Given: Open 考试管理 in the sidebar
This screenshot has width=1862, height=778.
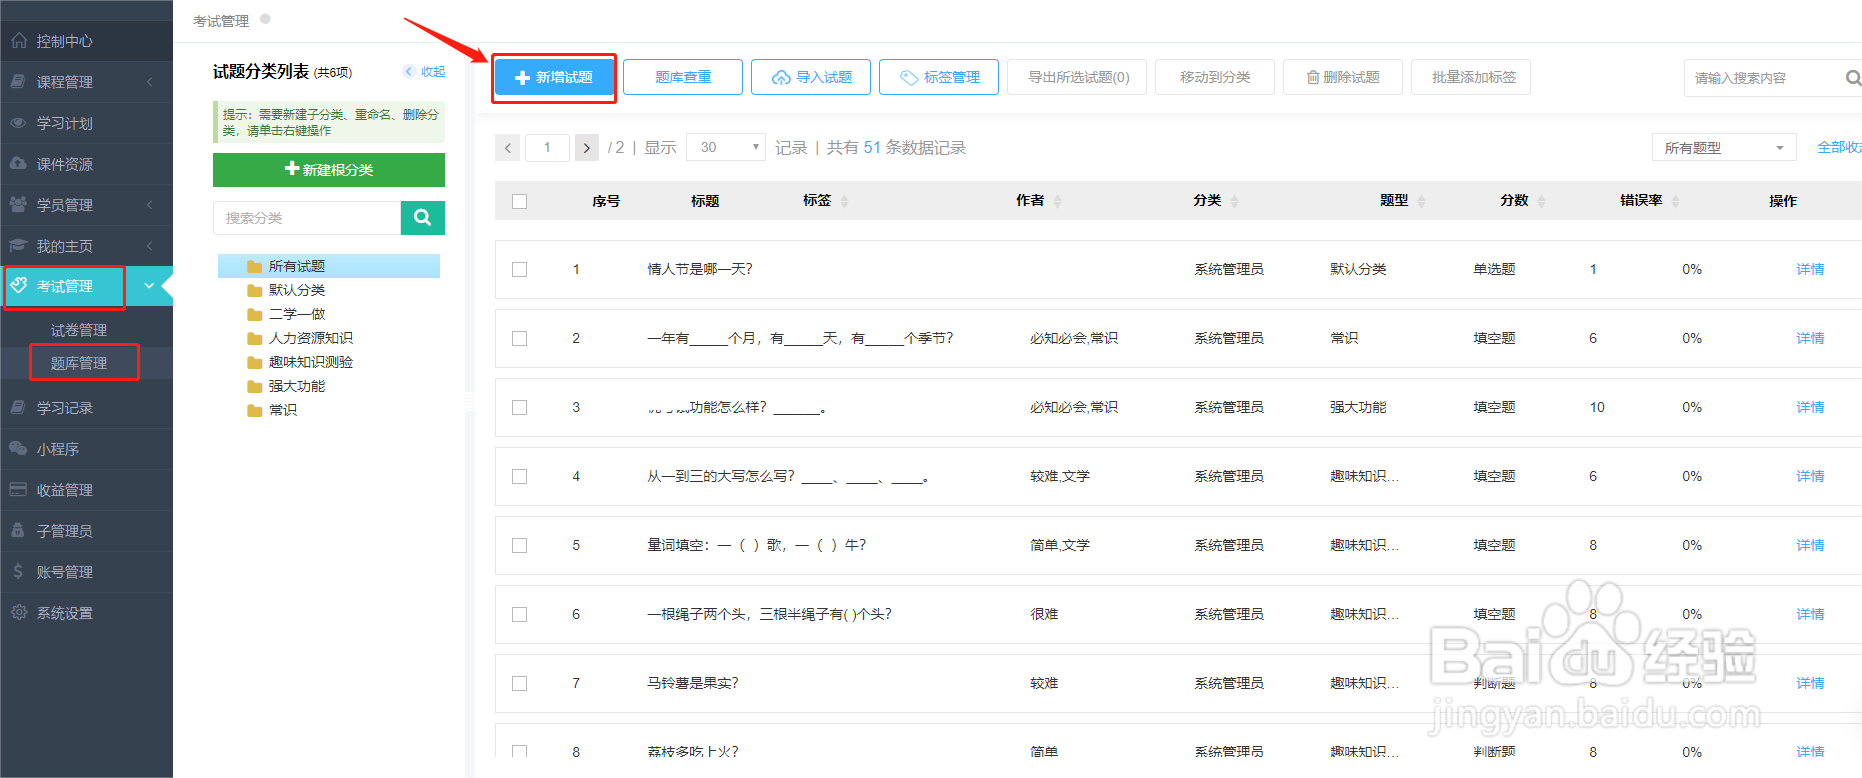Looking at the screenshot, I should click(x=65, y=286).
